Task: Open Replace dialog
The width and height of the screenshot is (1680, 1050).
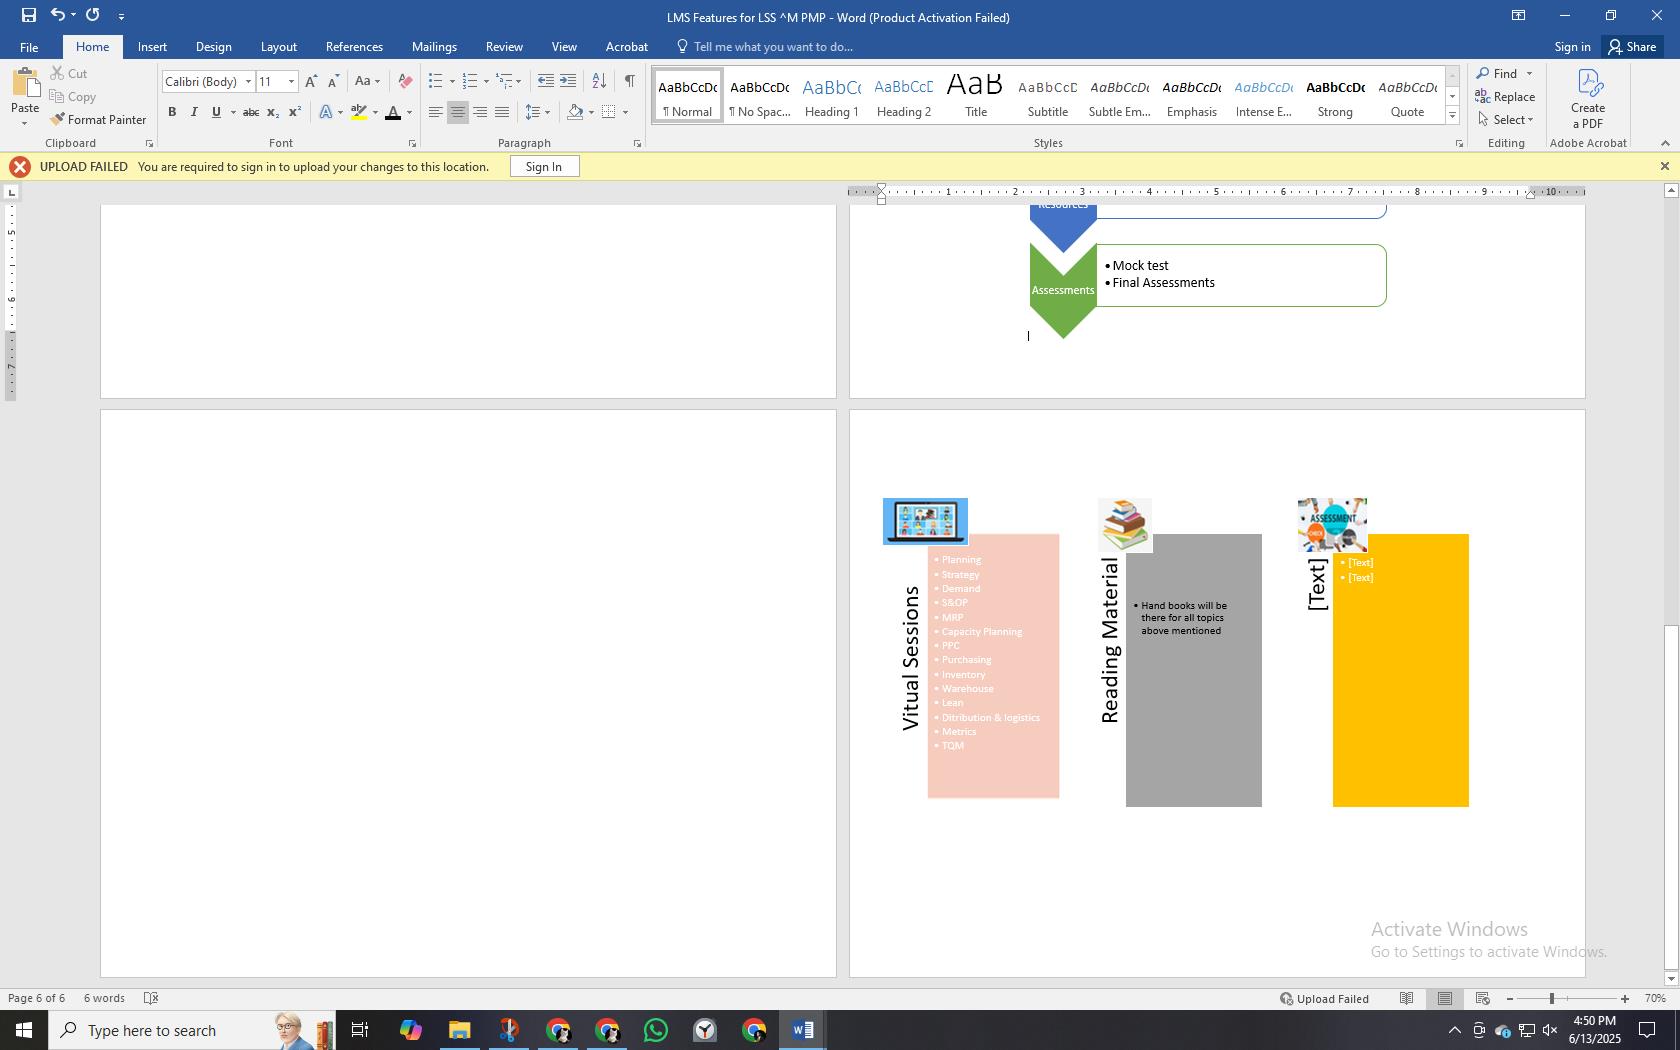Action: coord(1506,96)
